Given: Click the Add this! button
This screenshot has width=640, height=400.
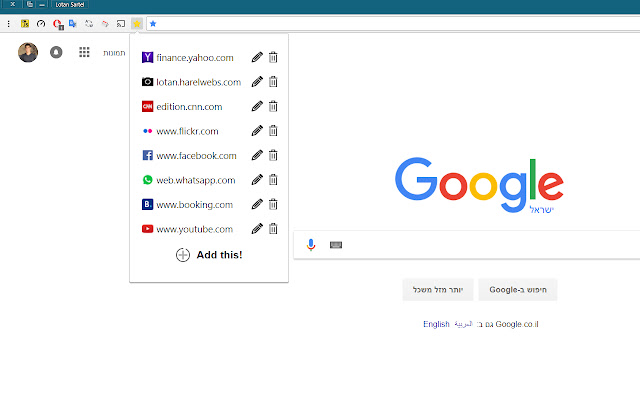Looking at the screenshot, I should pyautogui.click(x=209, y=255).
